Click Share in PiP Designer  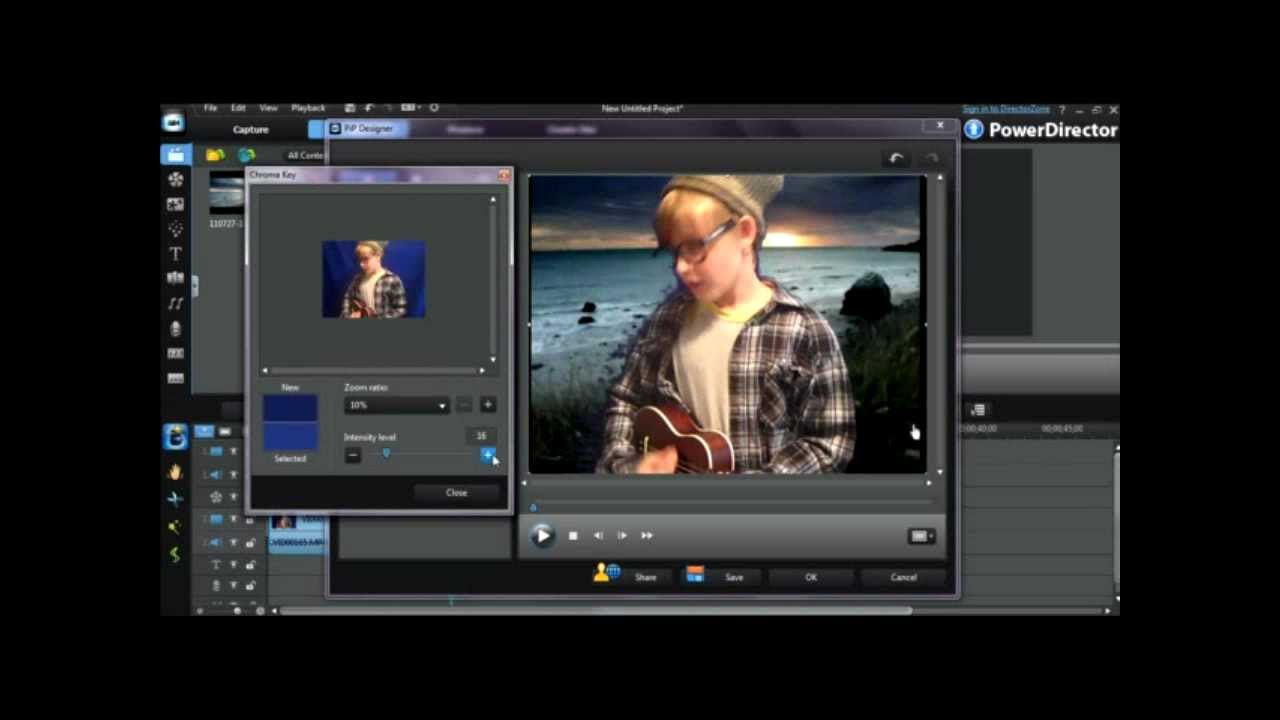point(645,577)
